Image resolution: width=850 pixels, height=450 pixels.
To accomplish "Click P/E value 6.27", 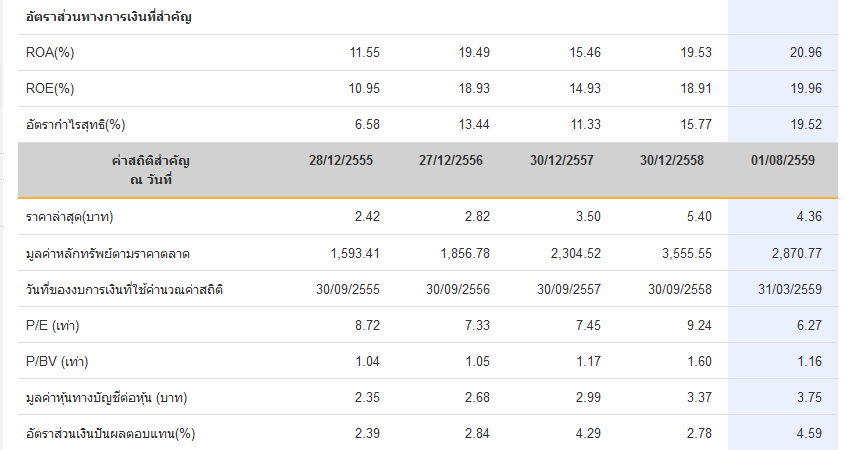I will [x=809, y=325].
